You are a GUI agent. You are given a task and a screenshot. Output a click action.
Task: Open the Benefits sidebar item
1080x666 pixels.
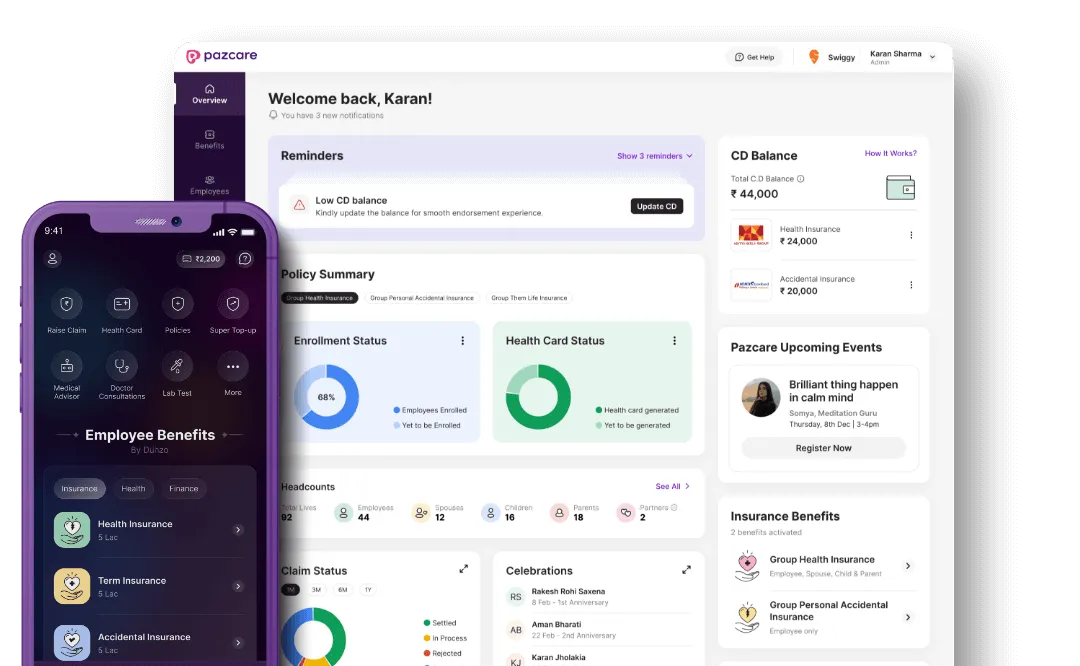pos(209,140)
